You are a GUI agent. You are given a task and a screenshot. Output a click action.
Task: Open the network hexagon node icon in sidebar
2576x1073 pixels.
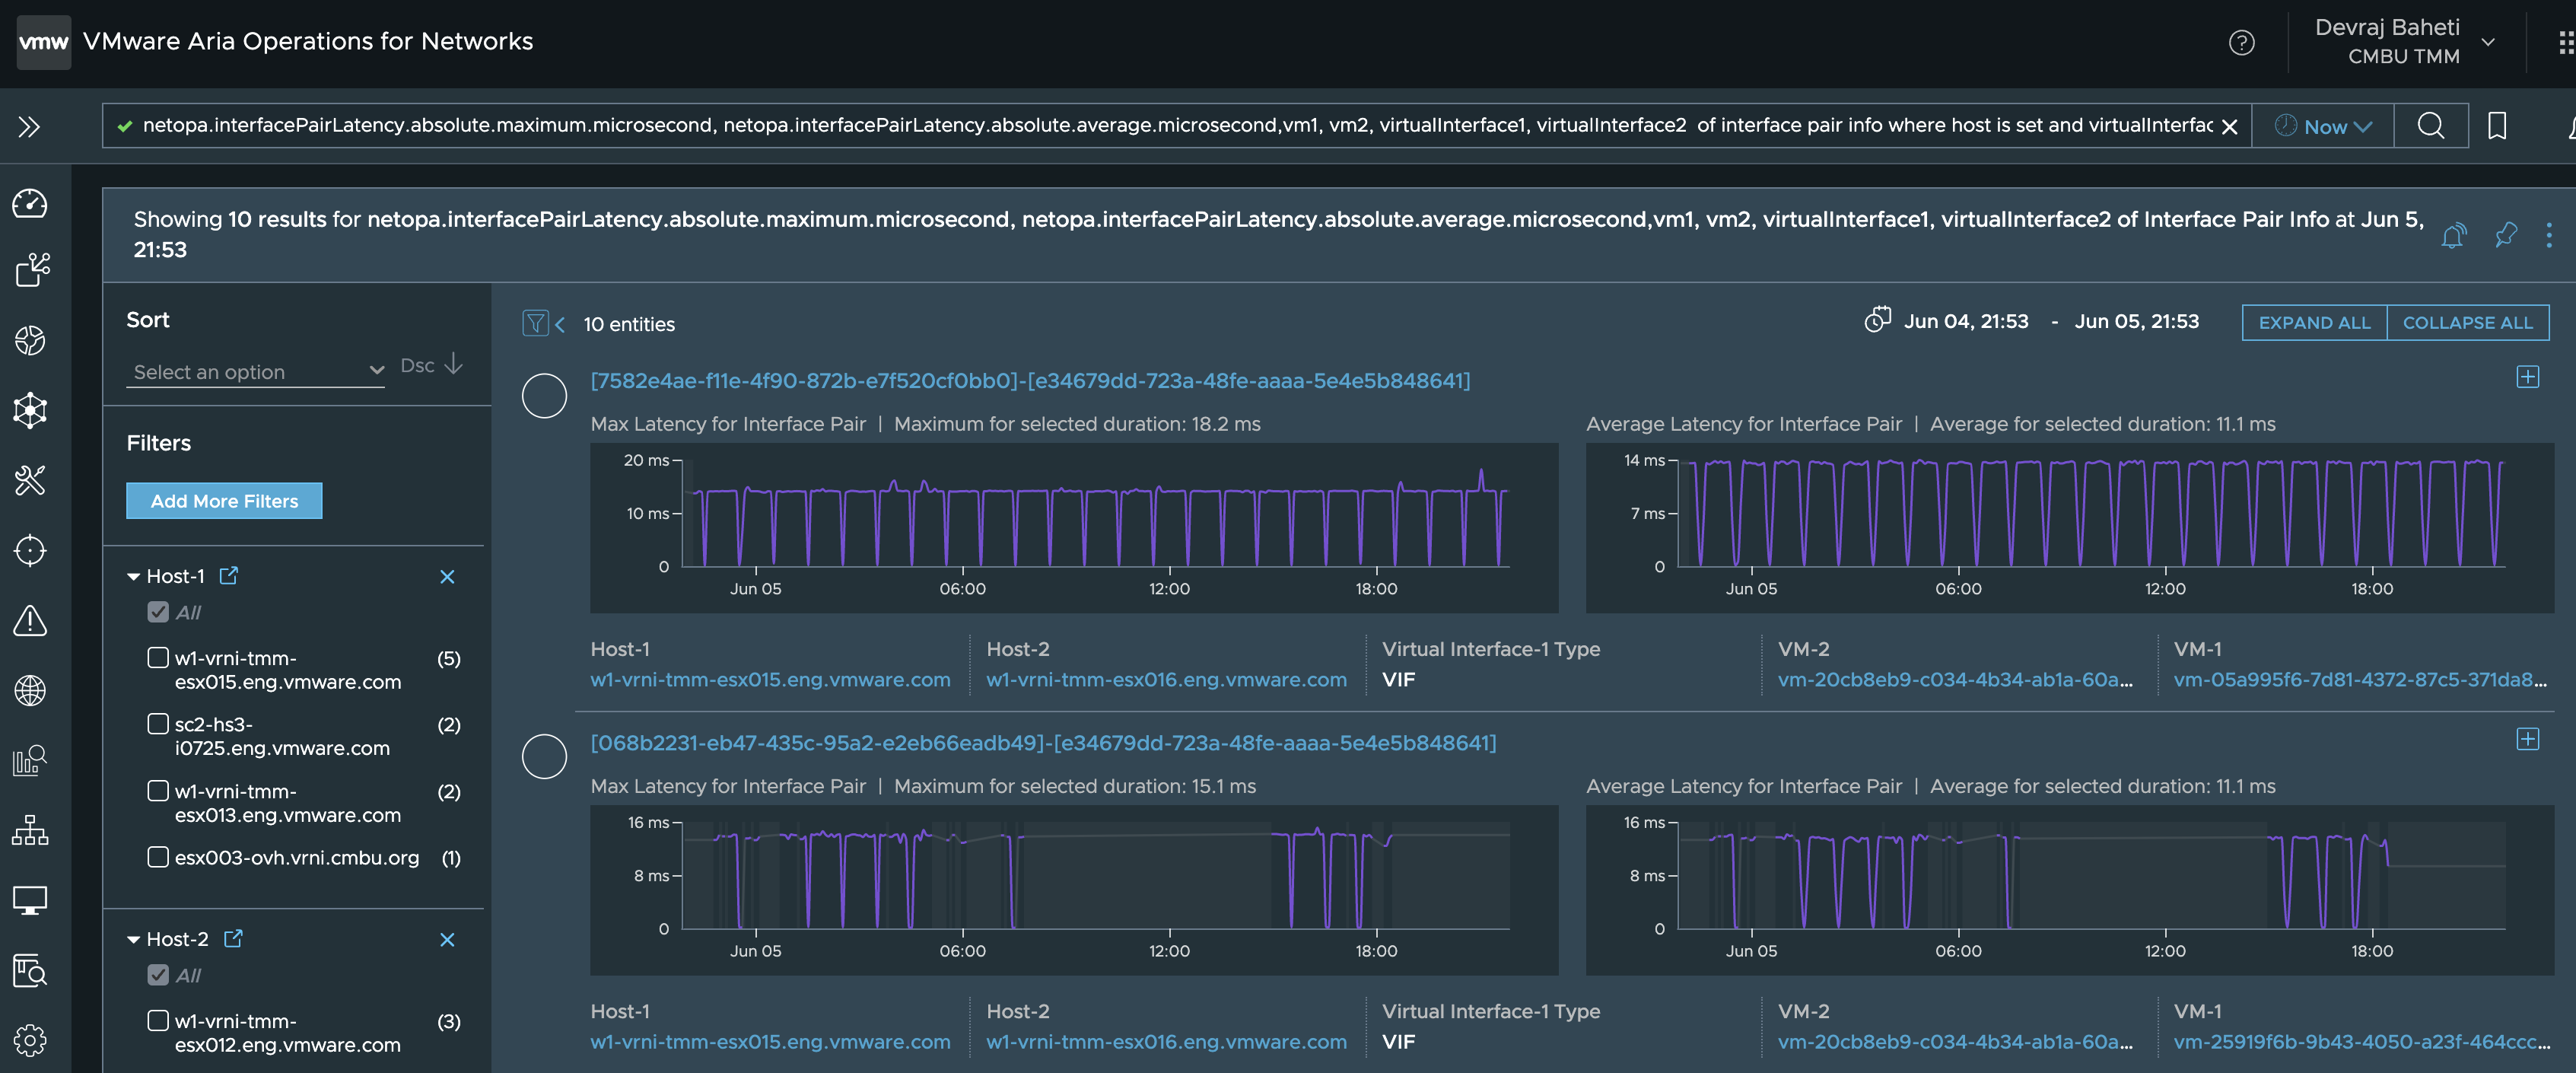[30, 410]
